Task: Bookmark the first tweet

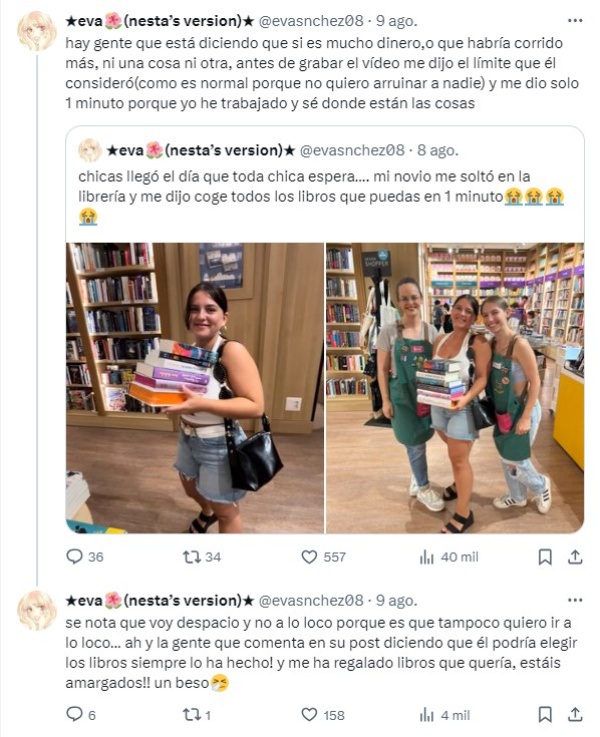Action: point(545,557)
